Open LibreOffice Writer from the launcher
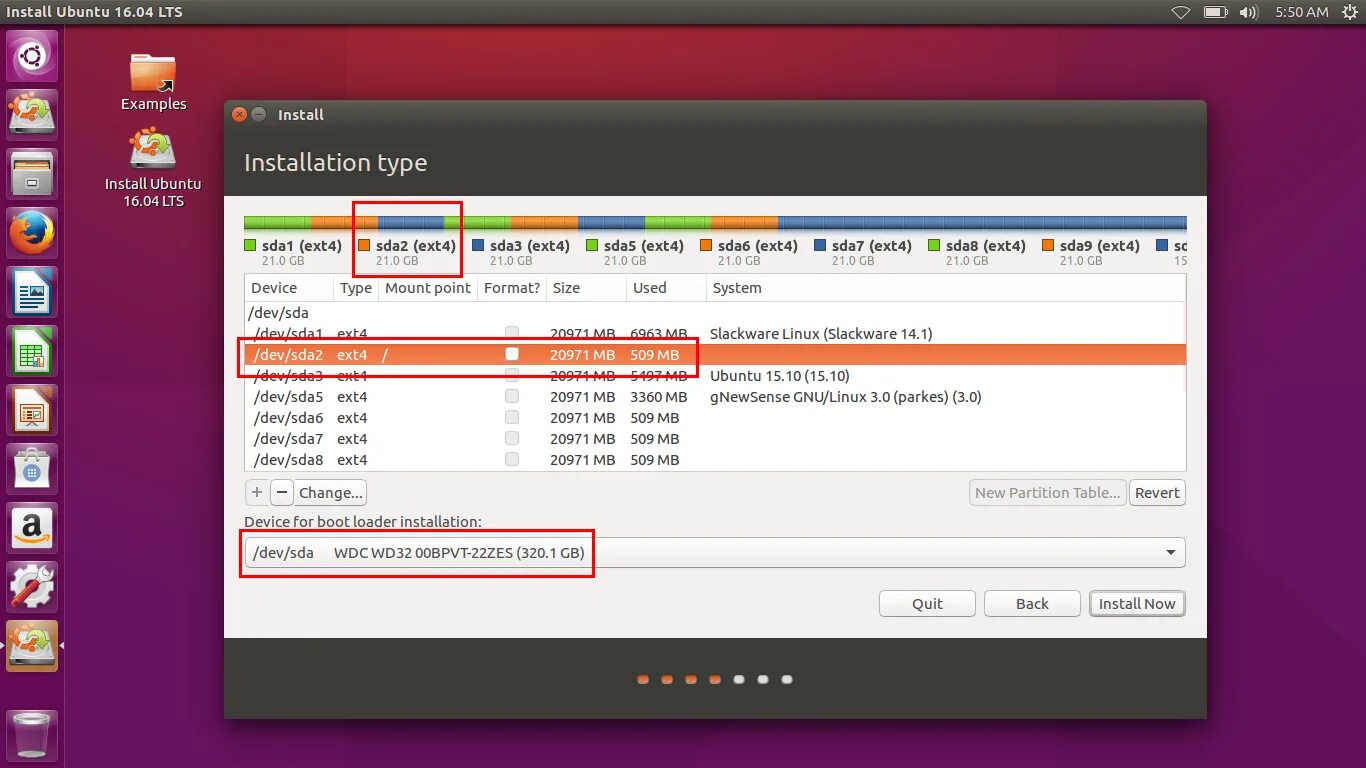The image size is (1366, 768). [x=32, y=292]
